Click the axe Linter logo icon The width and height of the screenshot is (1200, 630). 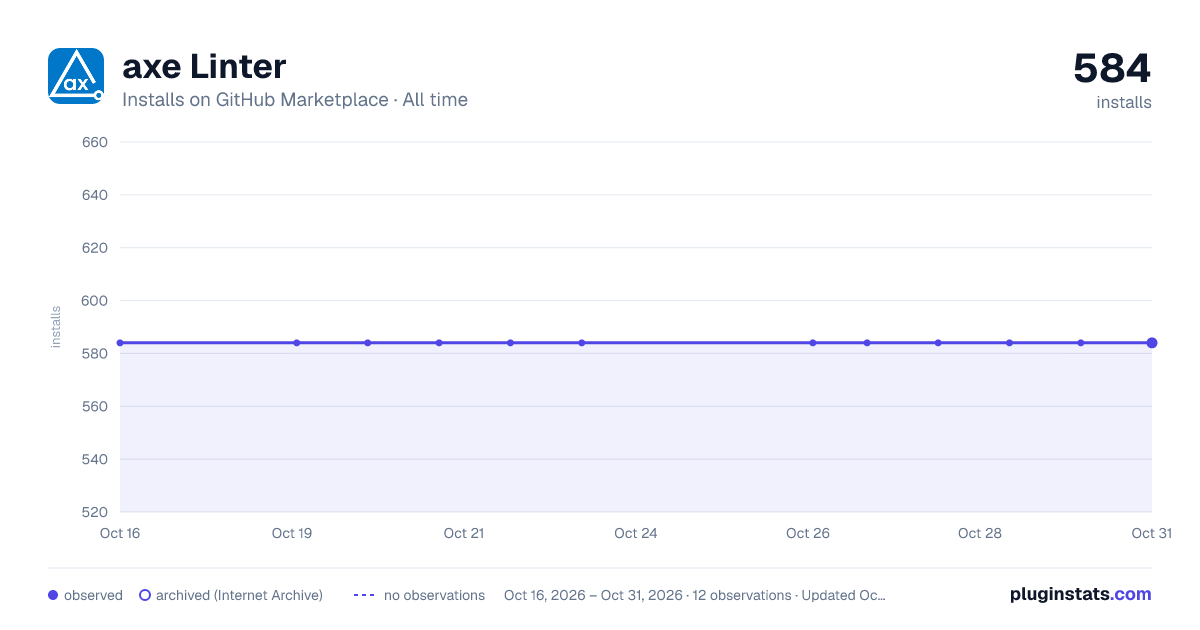[x=76, y=76]
